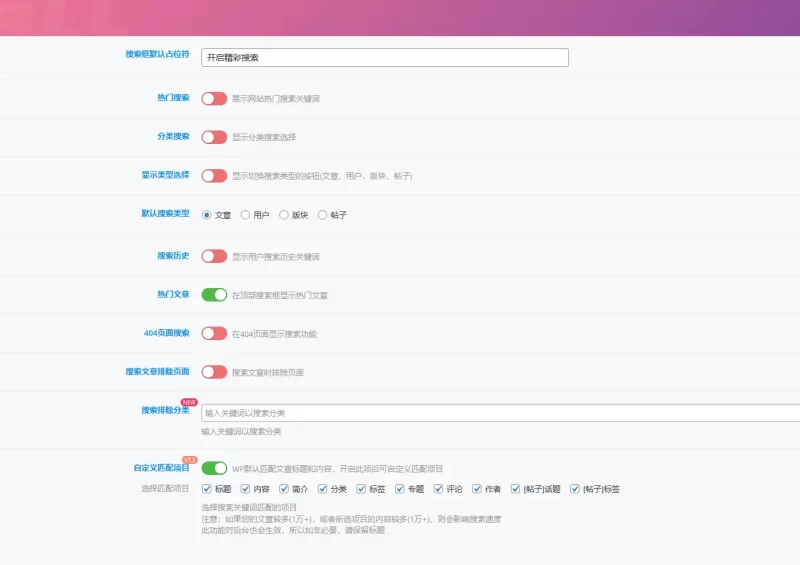The image size is (800, 565).
Task: Uncheck the 分类 checkbox
Action: pyautogui.click(x=322, y=489)
